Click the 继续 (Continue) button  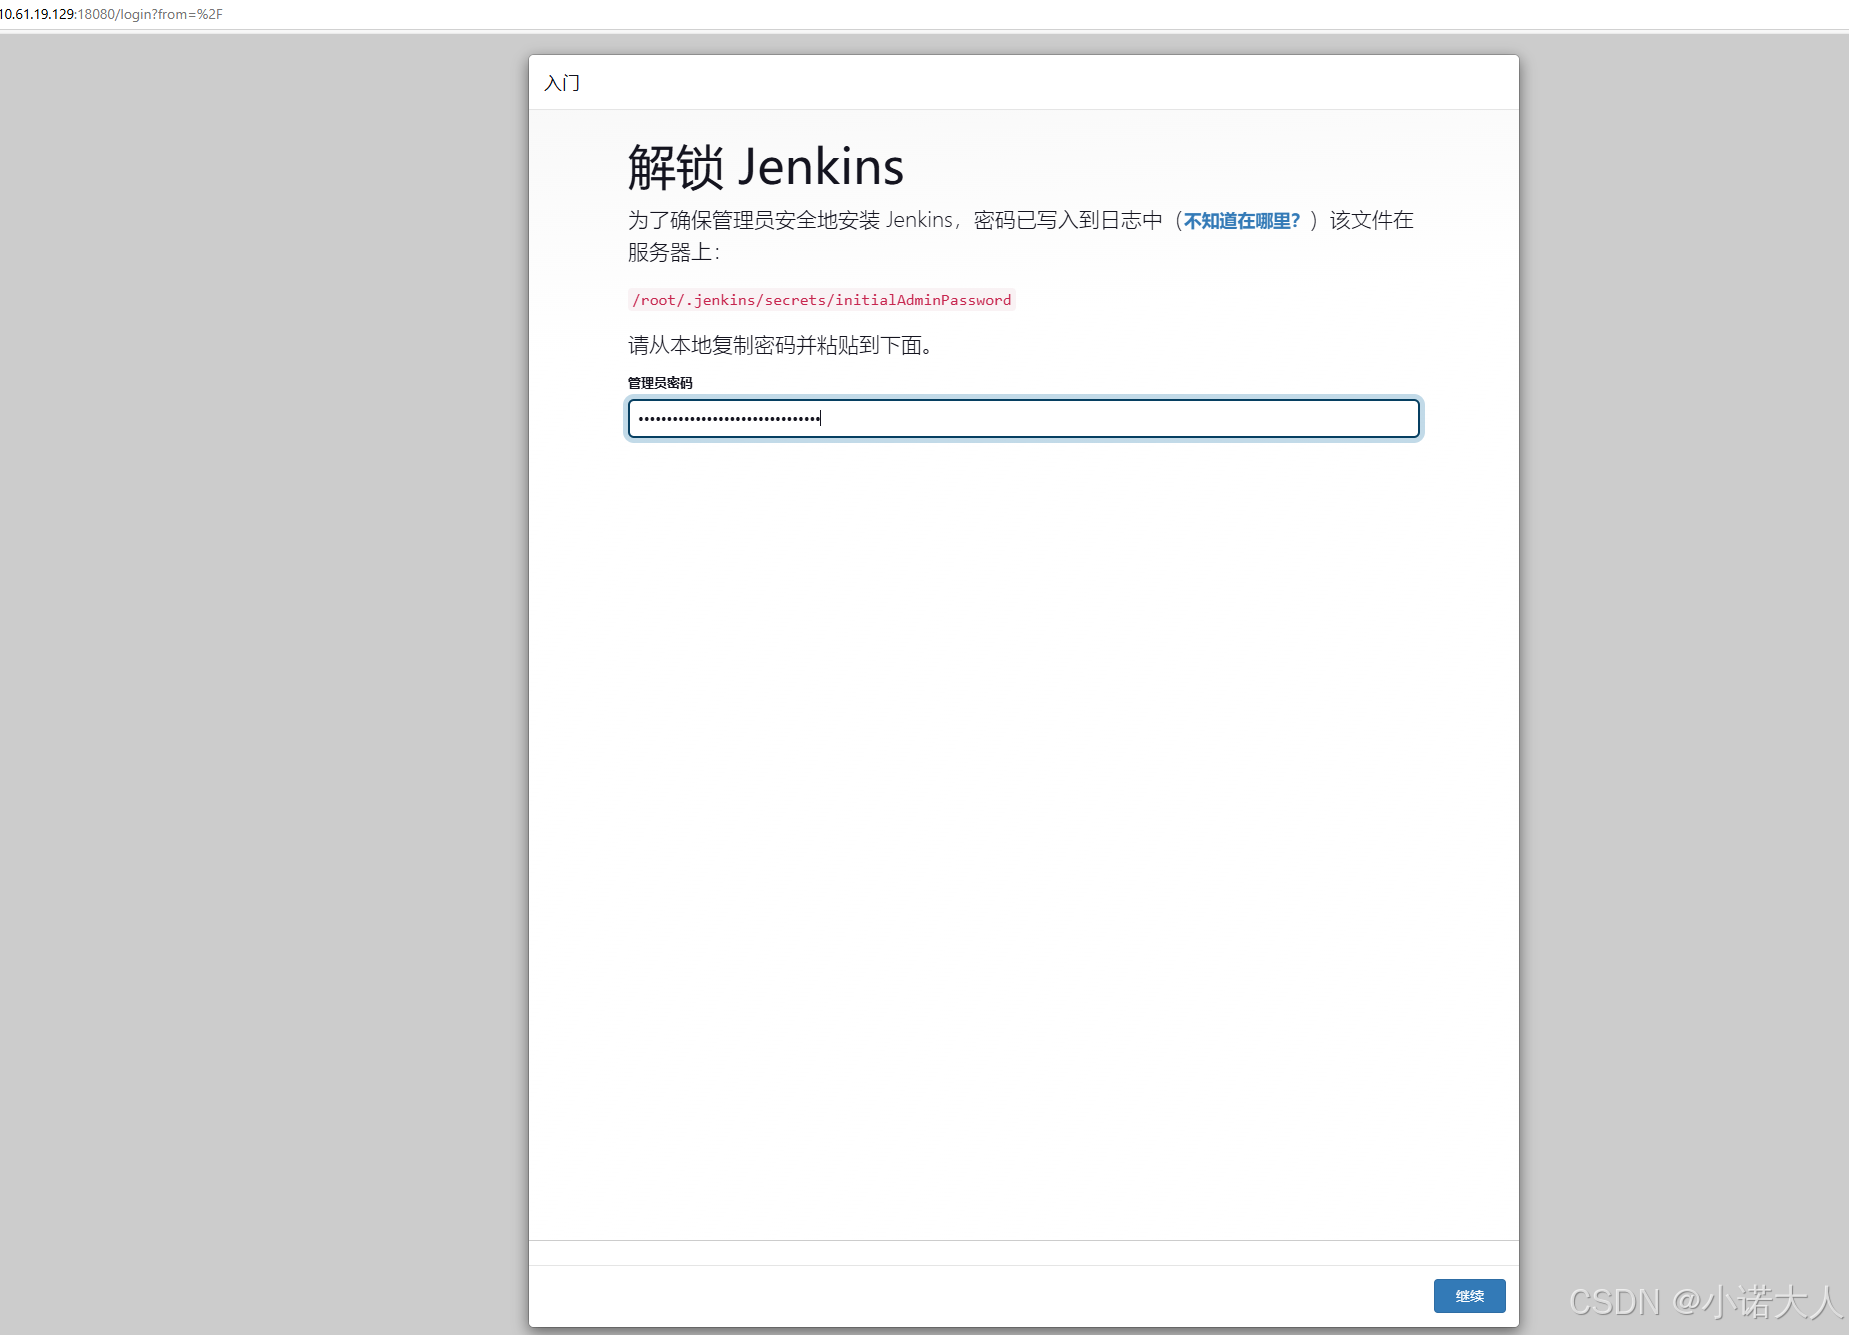tap(1469, 1295)
